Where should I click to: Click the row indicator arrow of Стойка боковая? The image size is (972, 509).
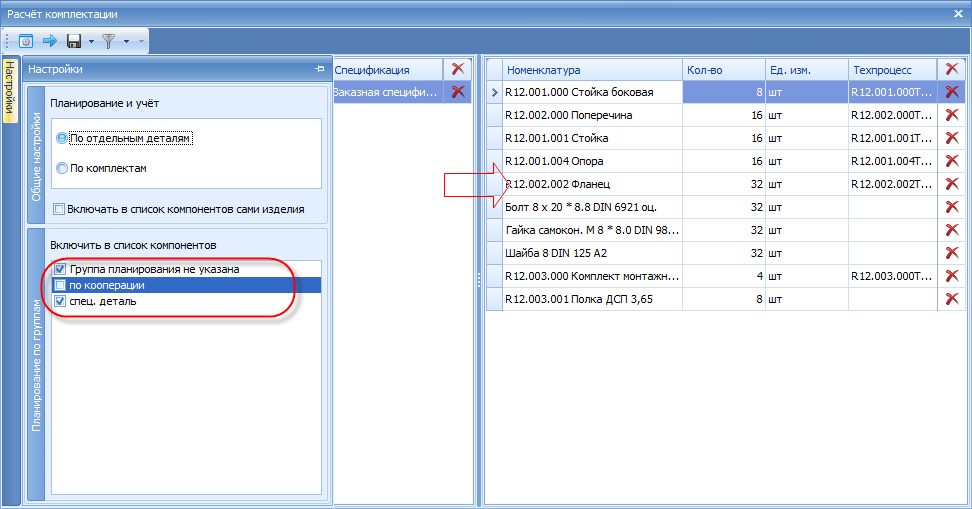point(494,92)
